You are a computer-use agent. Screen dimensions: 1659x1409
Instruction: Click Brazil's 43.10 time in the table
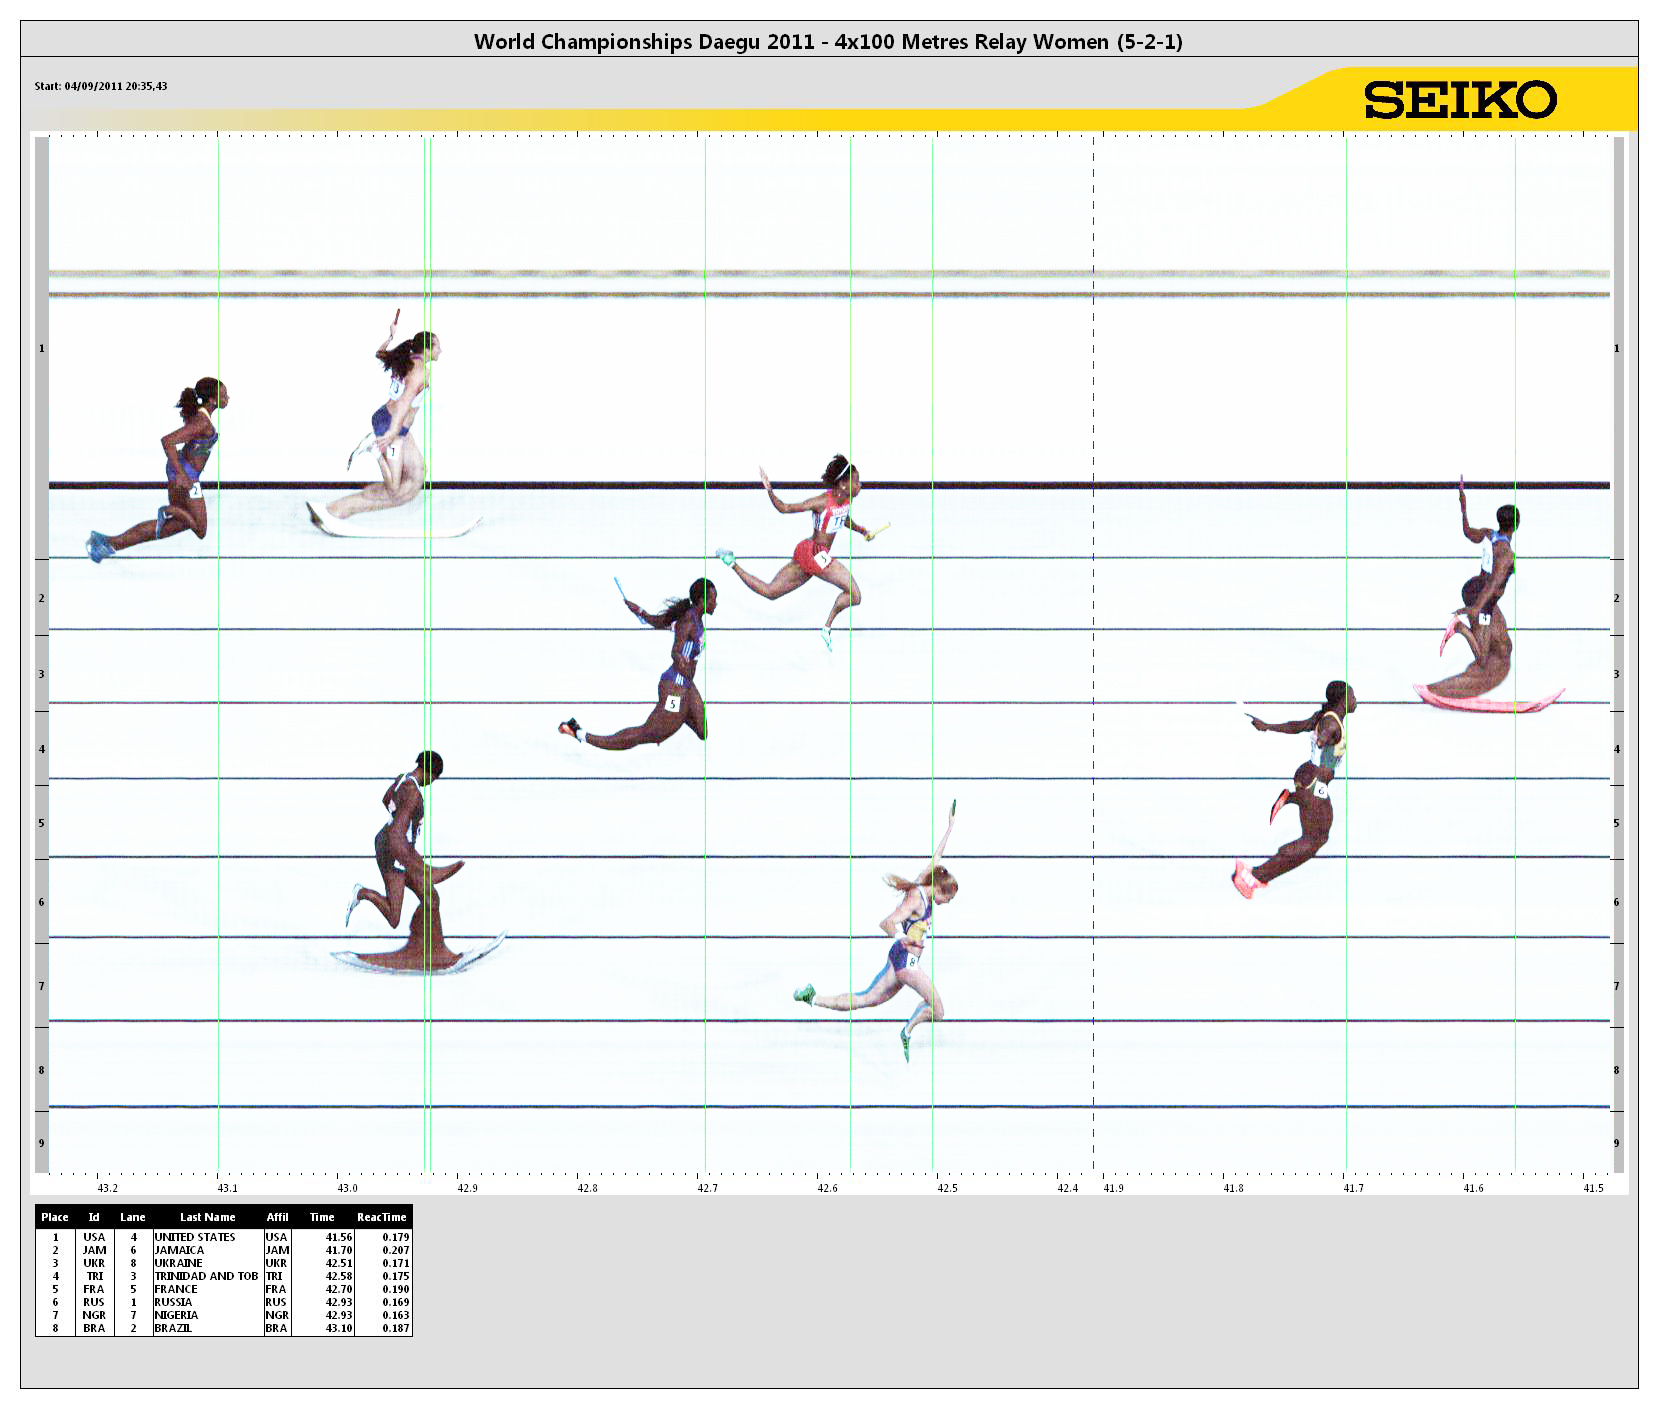point(338,1328)
